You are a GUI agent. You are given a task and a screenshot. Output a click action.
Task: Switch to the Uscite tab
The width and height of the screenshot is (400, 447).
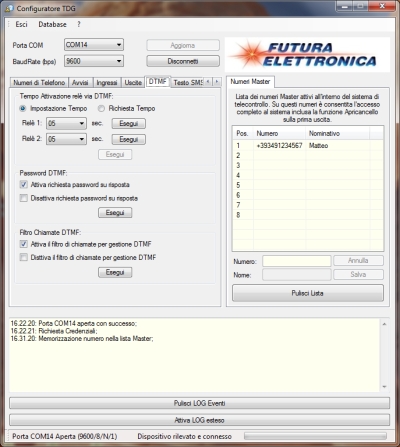133,82
